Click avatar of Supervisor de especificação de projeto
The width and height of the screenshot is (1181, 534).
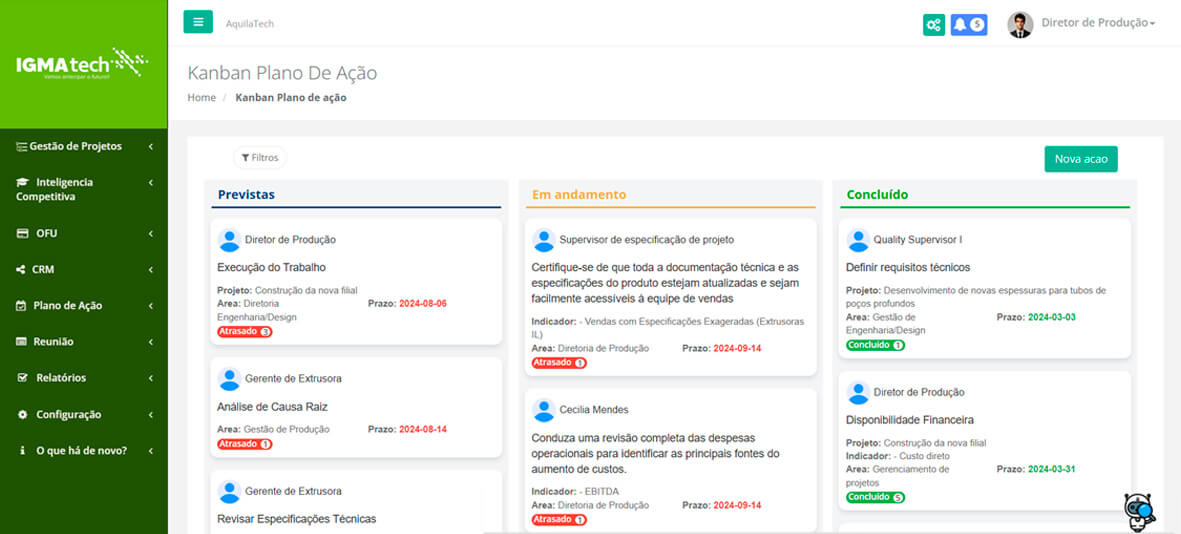click(544, 240)
